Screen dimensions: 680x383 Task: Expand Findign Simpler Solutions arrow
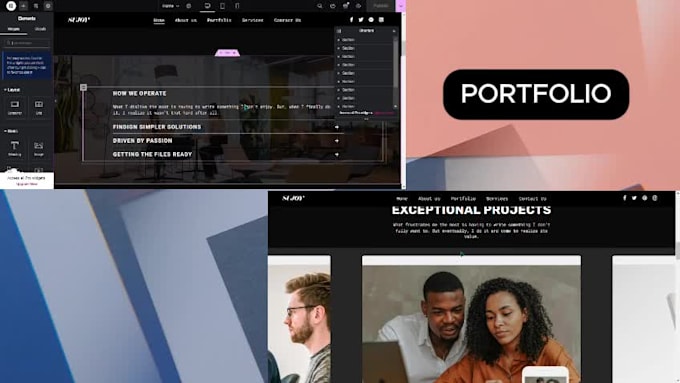(x=337, y=127)
